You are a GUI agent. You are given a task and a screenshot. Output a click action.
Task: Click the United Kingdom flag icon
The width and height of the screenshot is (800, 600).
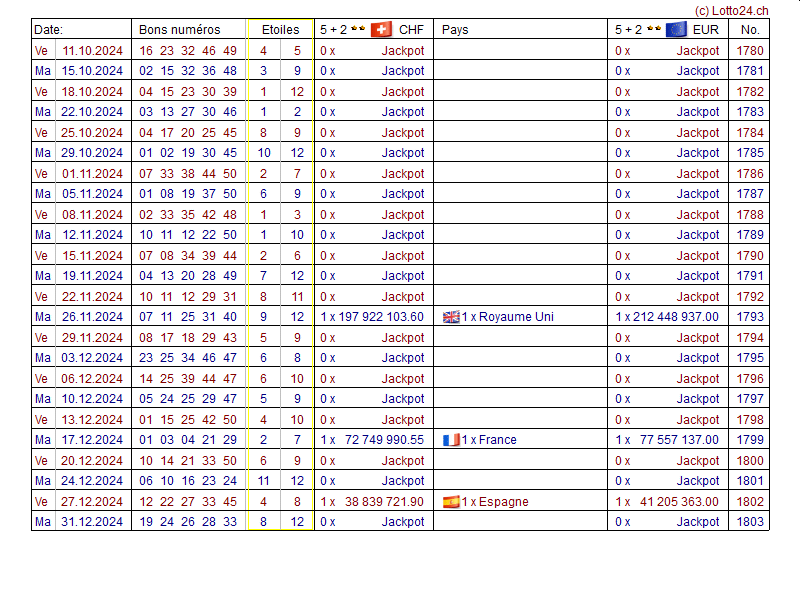[451, 317]
